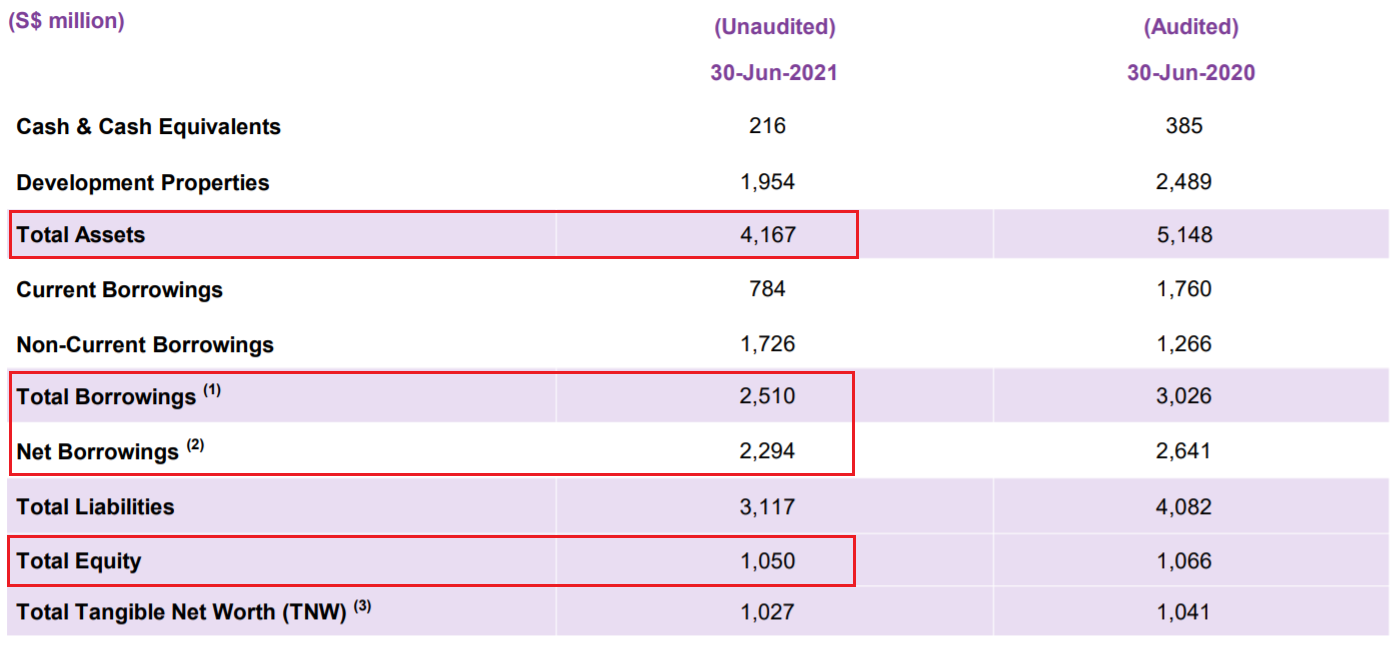Click the Total Assets value 4,167
The image size is (1398, 647).
click(x=767, y=235)
